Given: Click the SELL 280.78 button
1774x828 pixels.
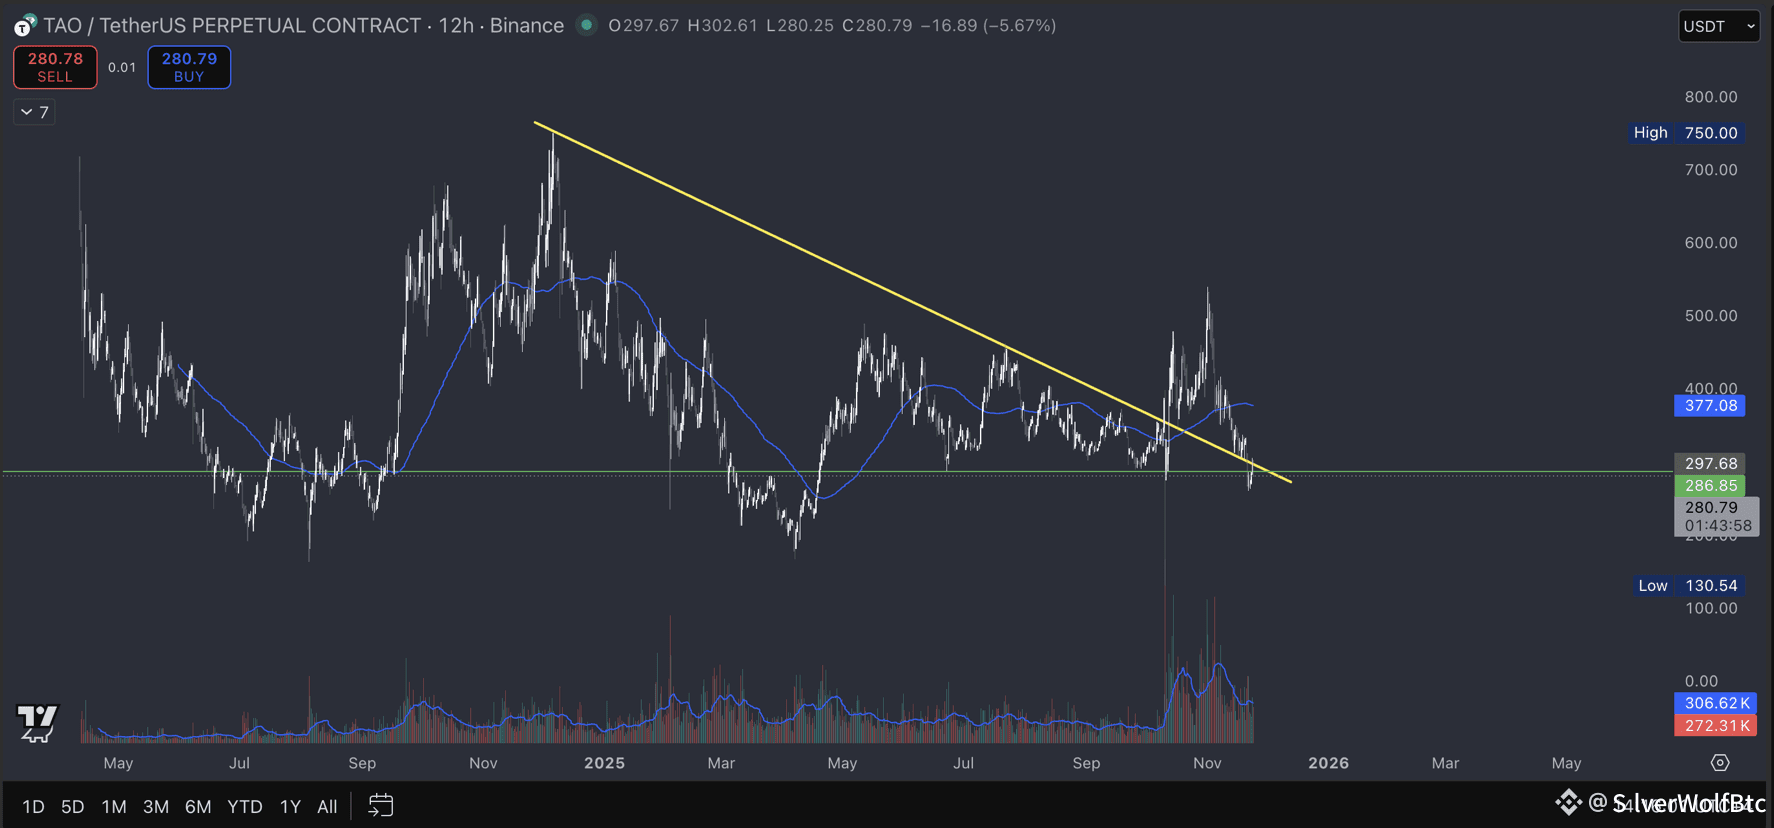Looking at the screenshot, I should tap(55, 67).
